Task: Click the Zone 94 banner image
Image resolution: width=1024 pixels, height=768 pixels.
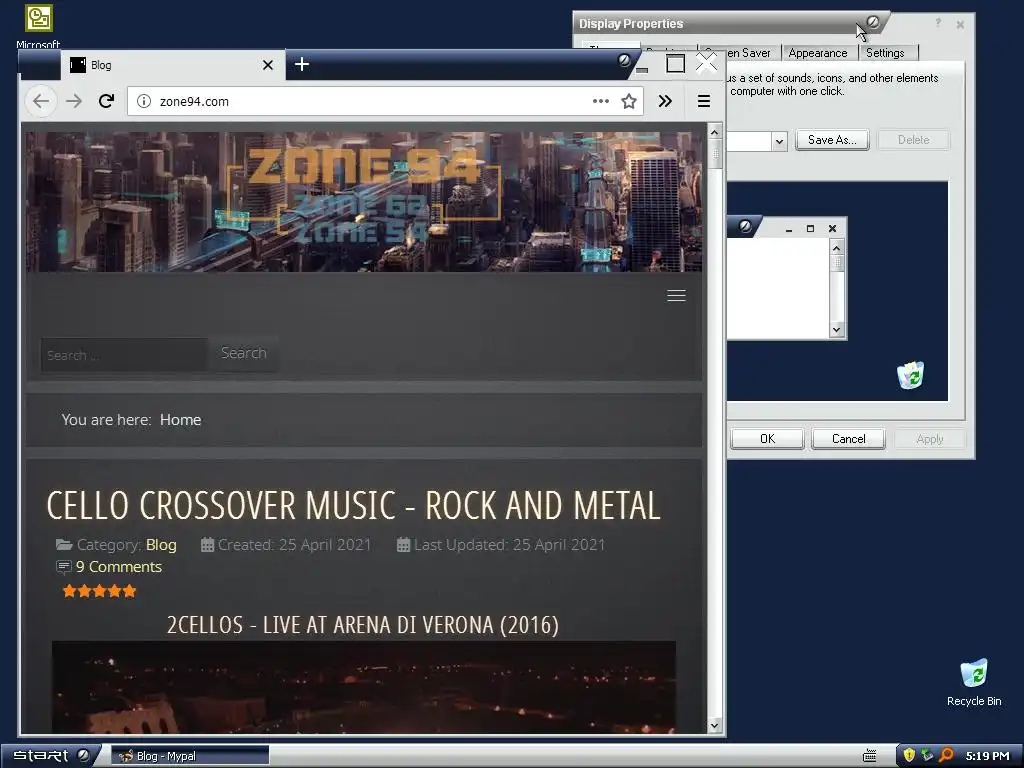Action: tap(364, 201)
